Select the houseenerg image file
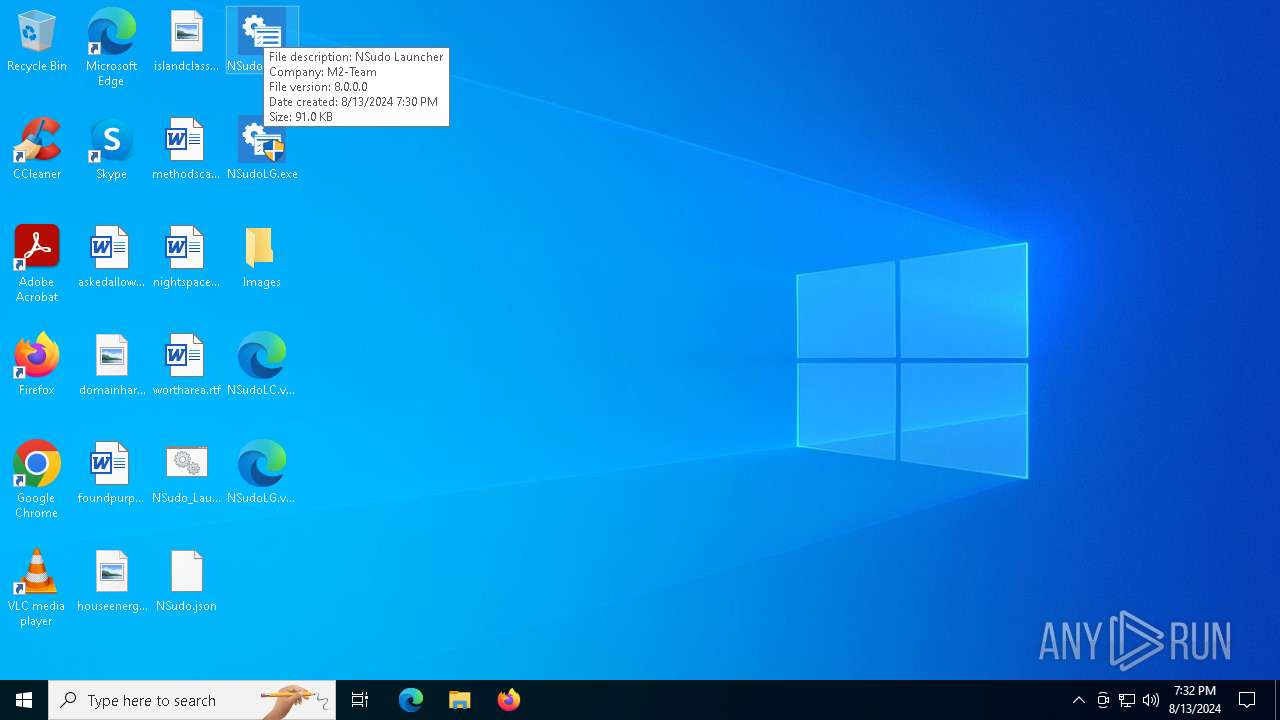 pos(111,581)
